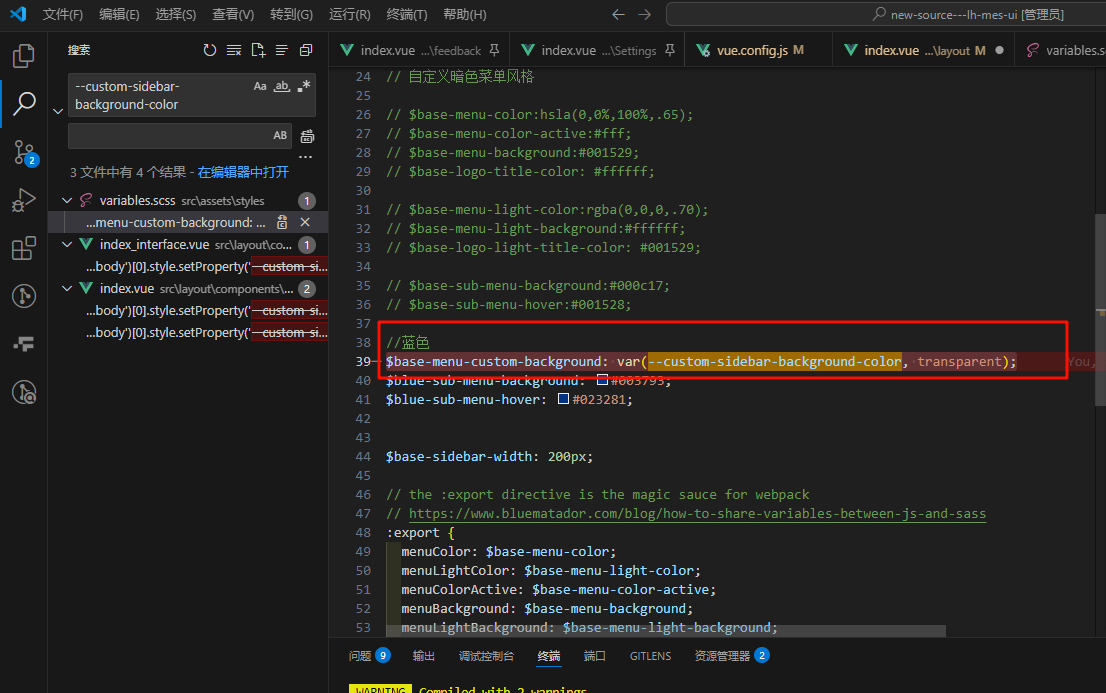
Task: Unpin the feedback index.vue tab
Action: [x=494, y=50]
